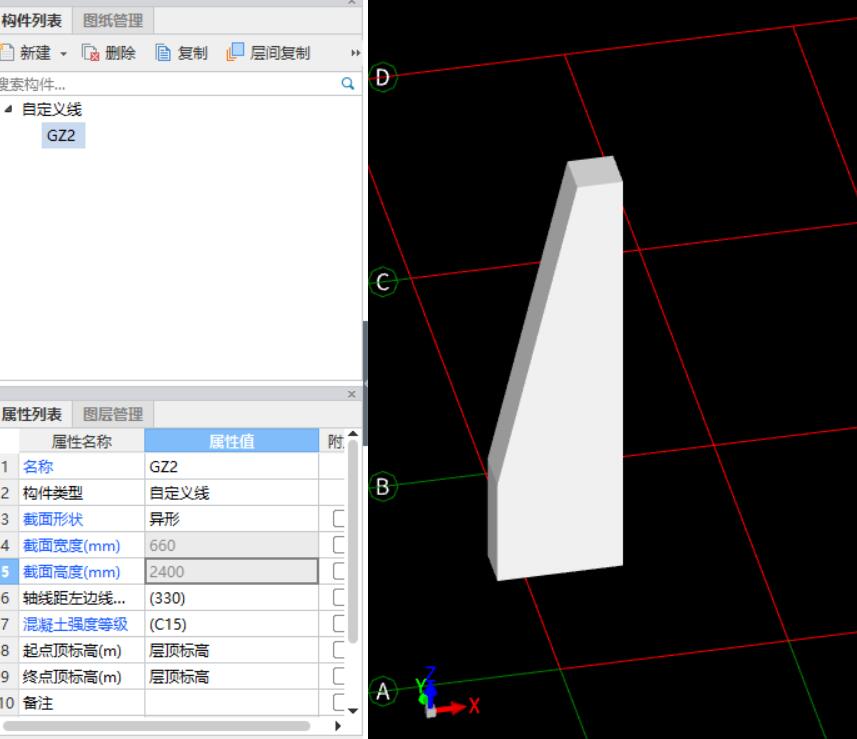The image size is (857, 739).
Task: Click the 混凝土强度等级 value (C15)
Action: click(231, 624)
